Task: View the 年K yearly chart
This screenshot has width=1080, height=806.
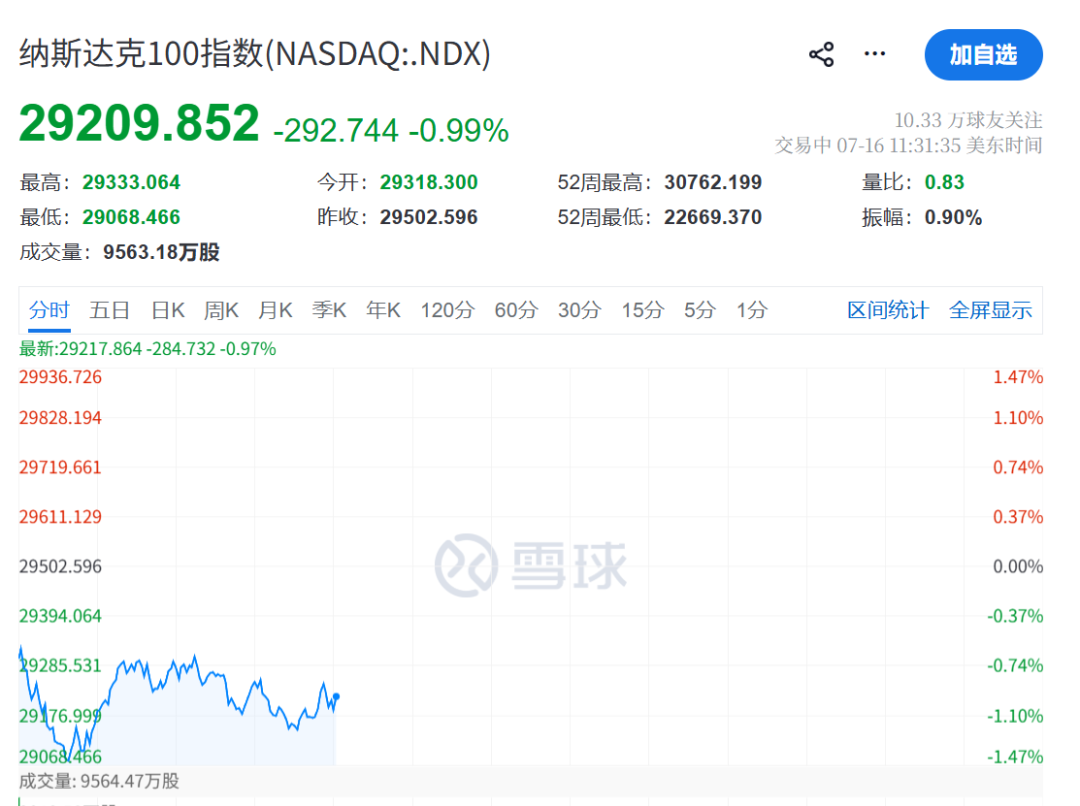Action: [384, 310]
